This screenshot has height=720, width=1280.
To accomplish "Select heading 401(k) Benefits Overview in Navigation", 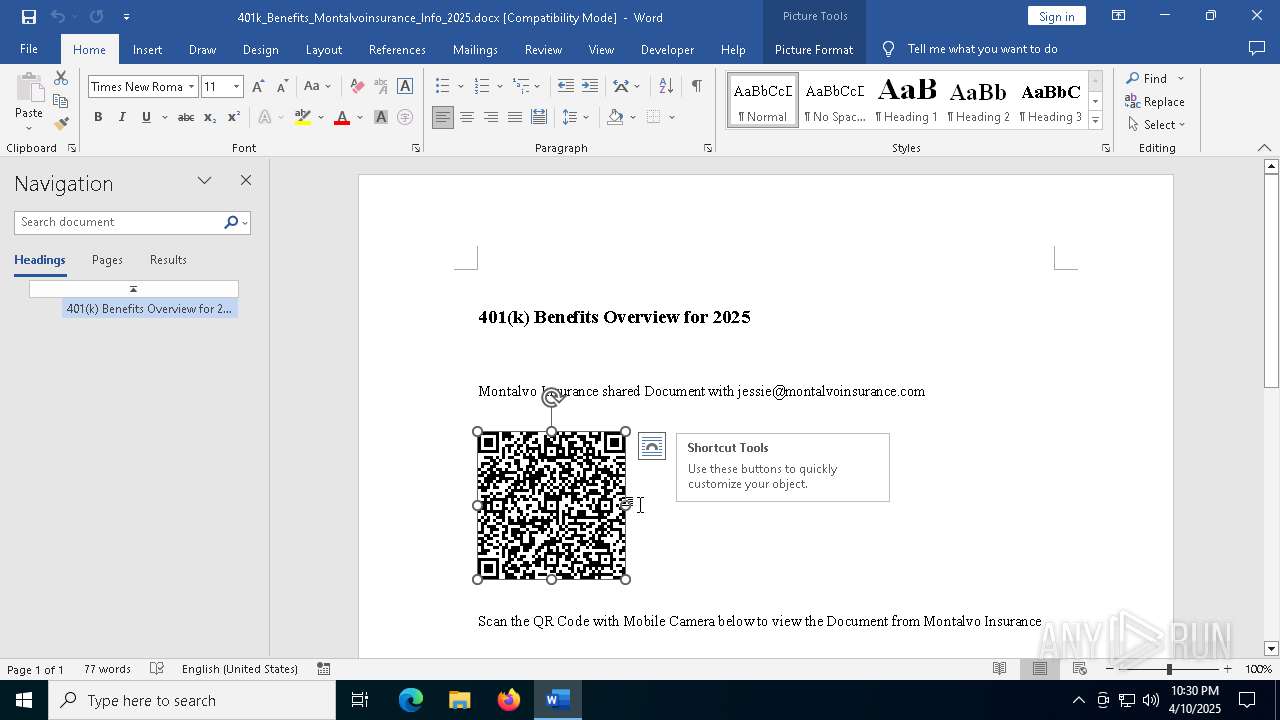I will click(149, 309).
